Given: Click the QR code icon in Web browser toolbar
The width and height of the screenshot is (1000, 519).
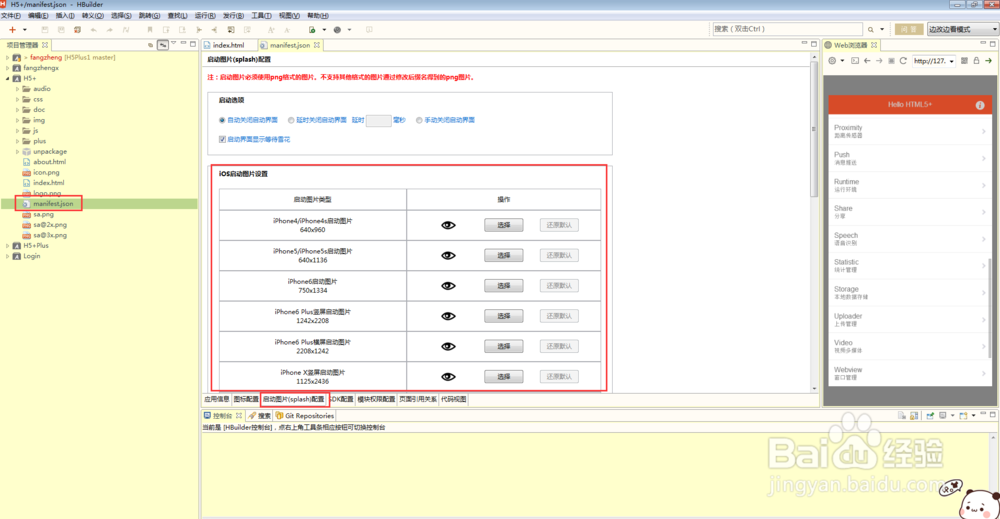Looking at the screenshot, I should pyautogui.click(x=964, y=61).
